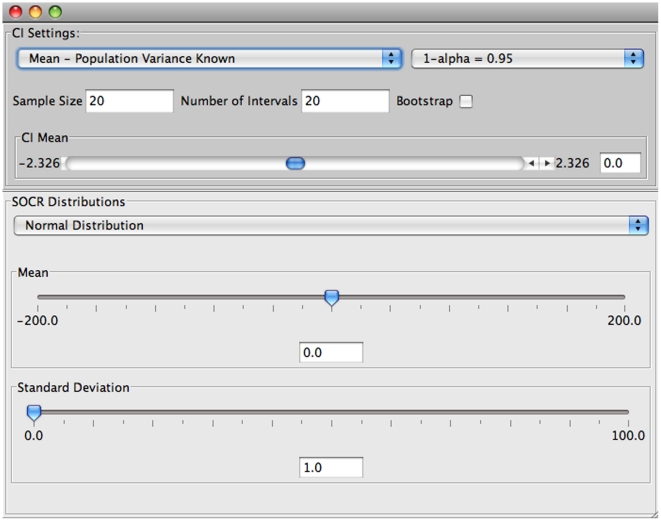Image resolution: width=661 pixels, height=521 pixels.
Task: Zoom the window with the green button
Action: (x=55, y=12)
